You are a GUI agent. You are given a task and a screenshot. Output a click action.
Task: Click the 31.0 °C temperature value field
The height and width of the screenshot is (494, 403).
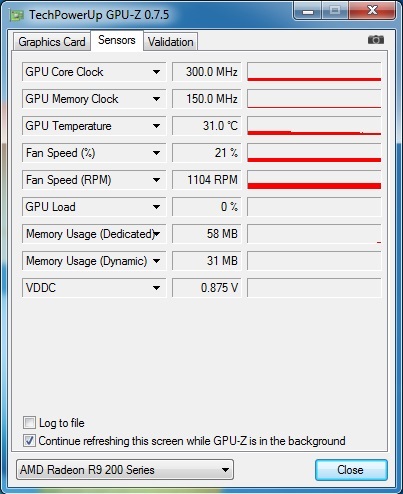click(x=206, y=126)
